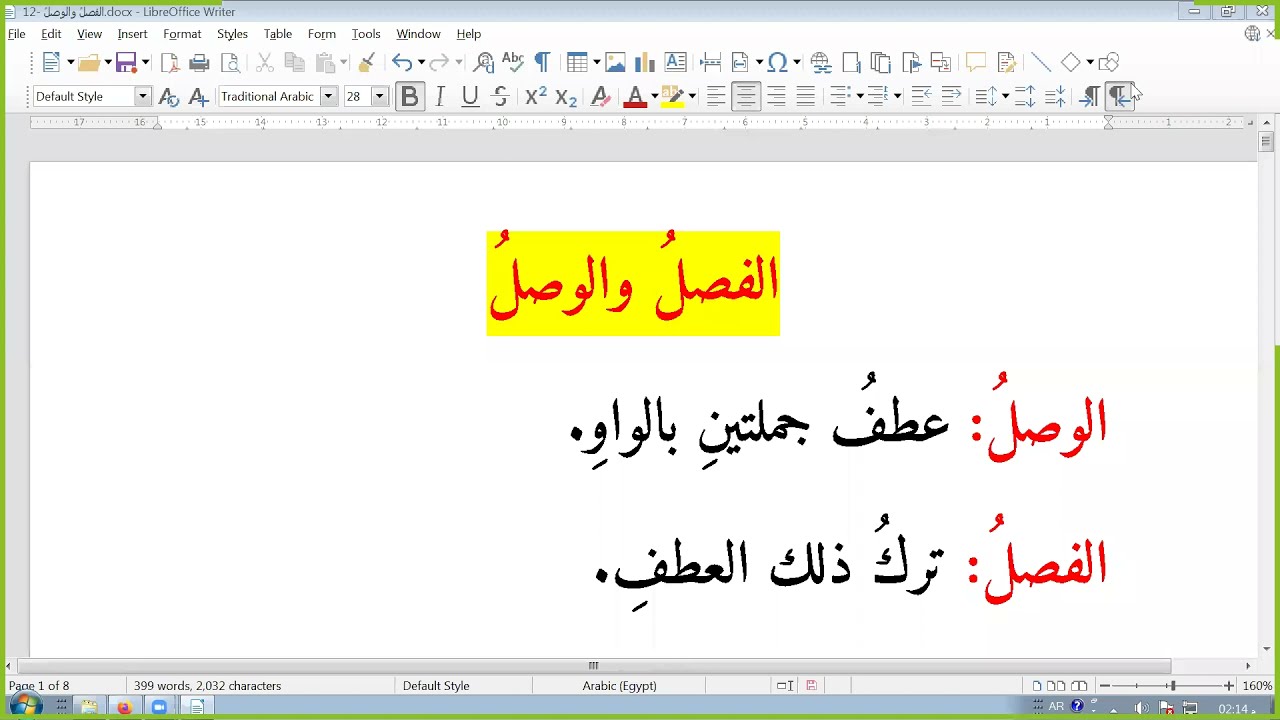Image resolution: width=1280 pixels, height=720 pixels.
Task: Open Find and Replace
Action: point(484,63)
